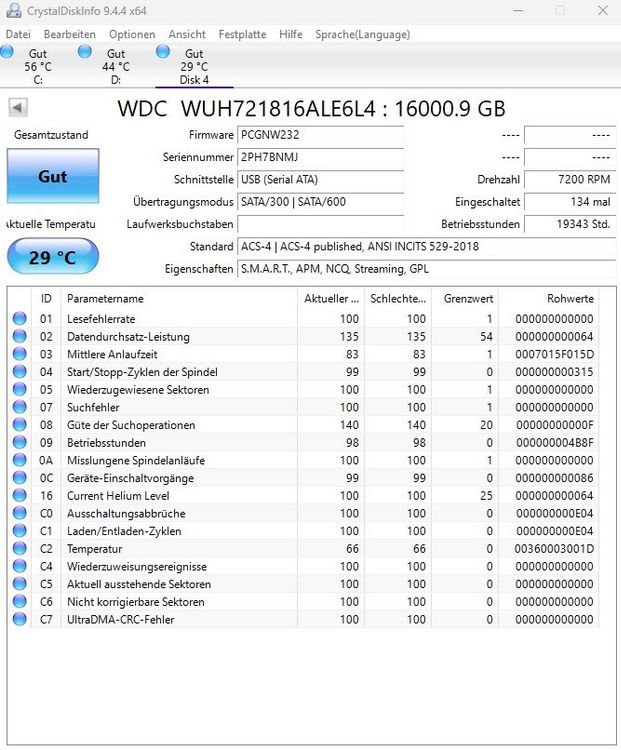
Task: Click raw value 000000000315
Action: (x=554, y=372)
